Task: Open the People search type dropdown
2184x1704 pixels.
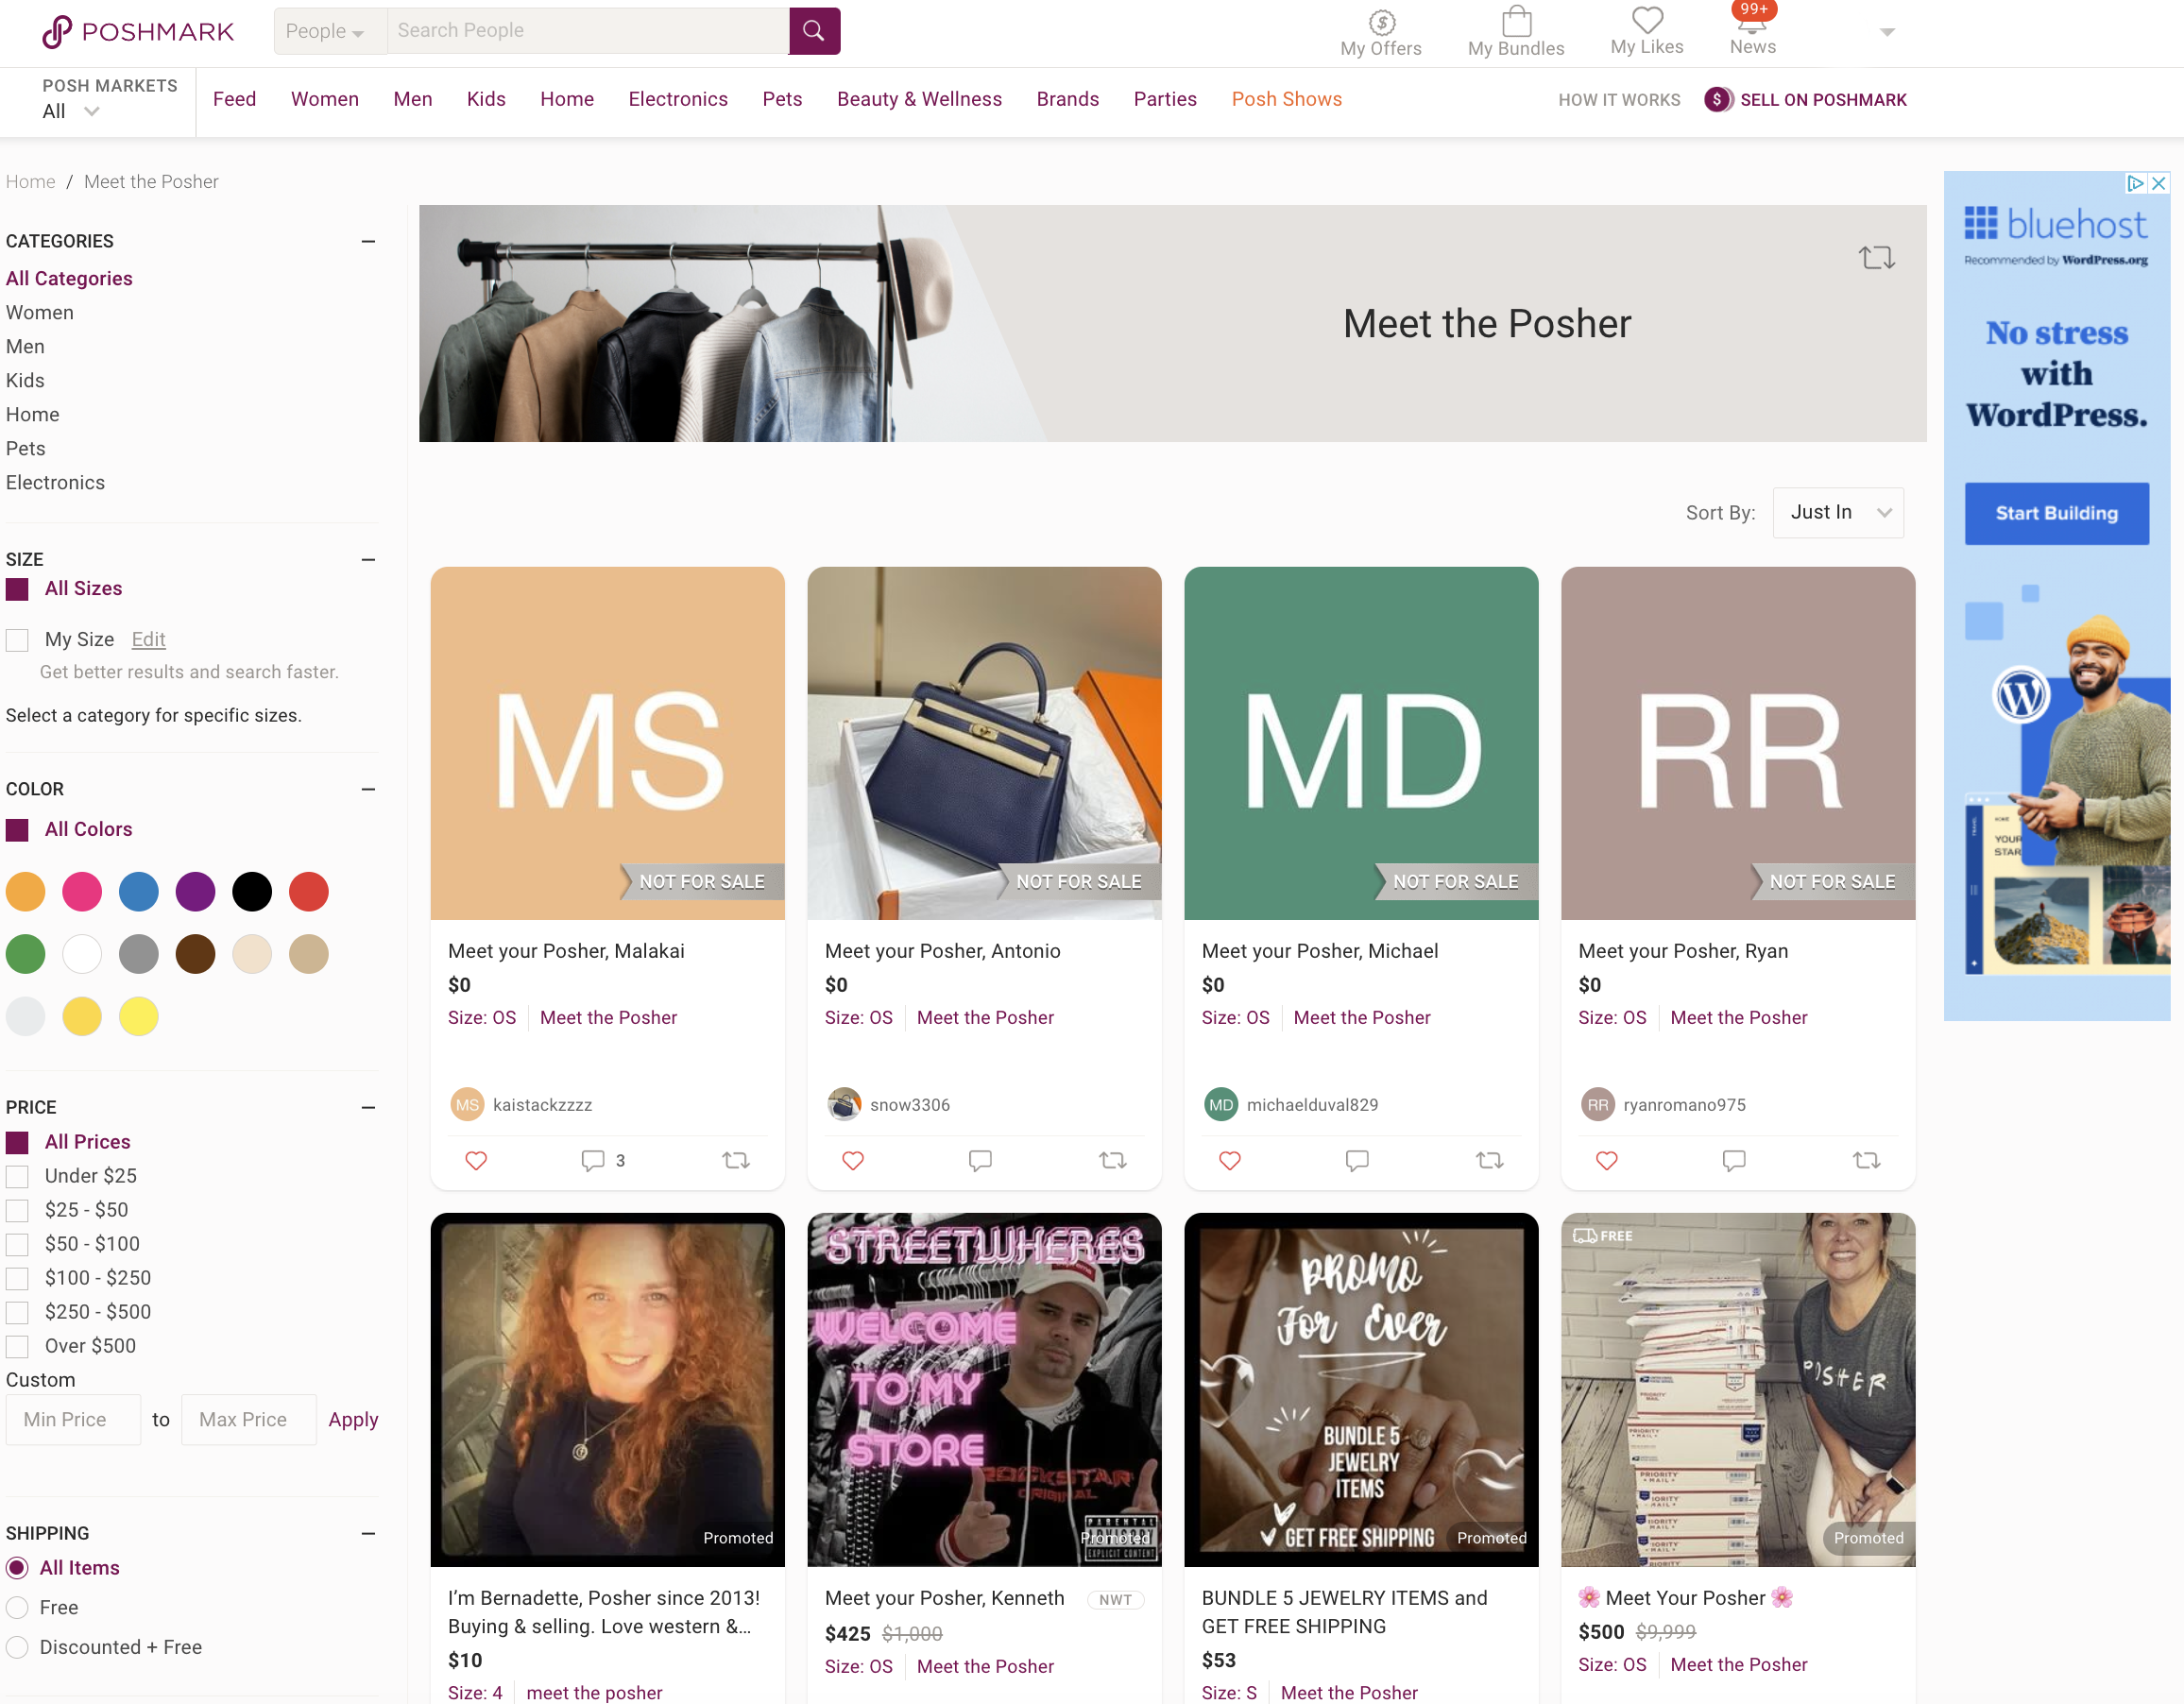Action: 326,31
